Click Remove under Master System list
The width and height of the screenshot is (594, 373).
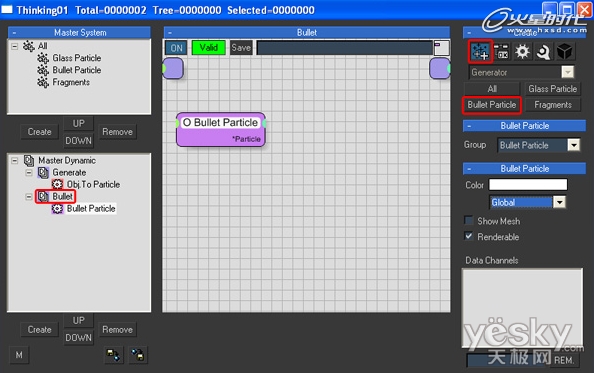[x=117, y=132]
